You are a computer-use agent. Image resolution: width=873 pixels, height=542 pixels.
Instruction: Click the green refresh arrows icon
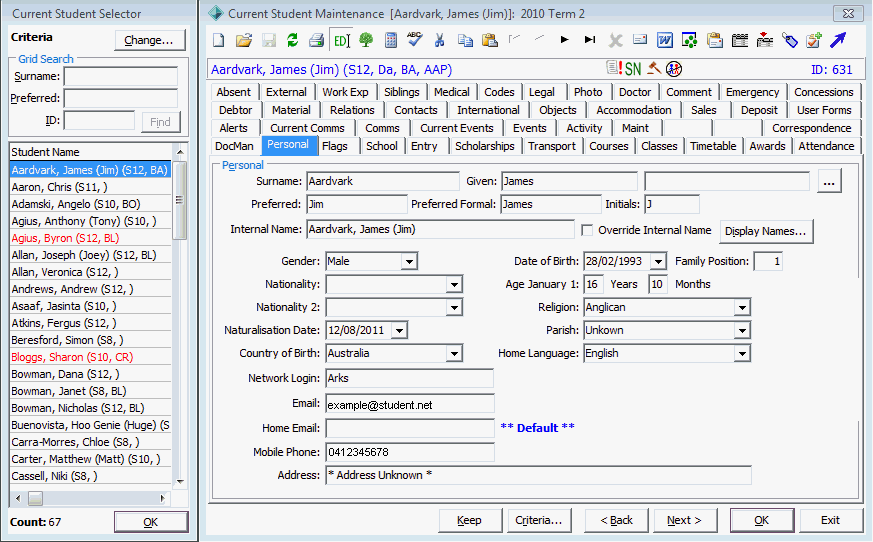click(x=293, y=40)
